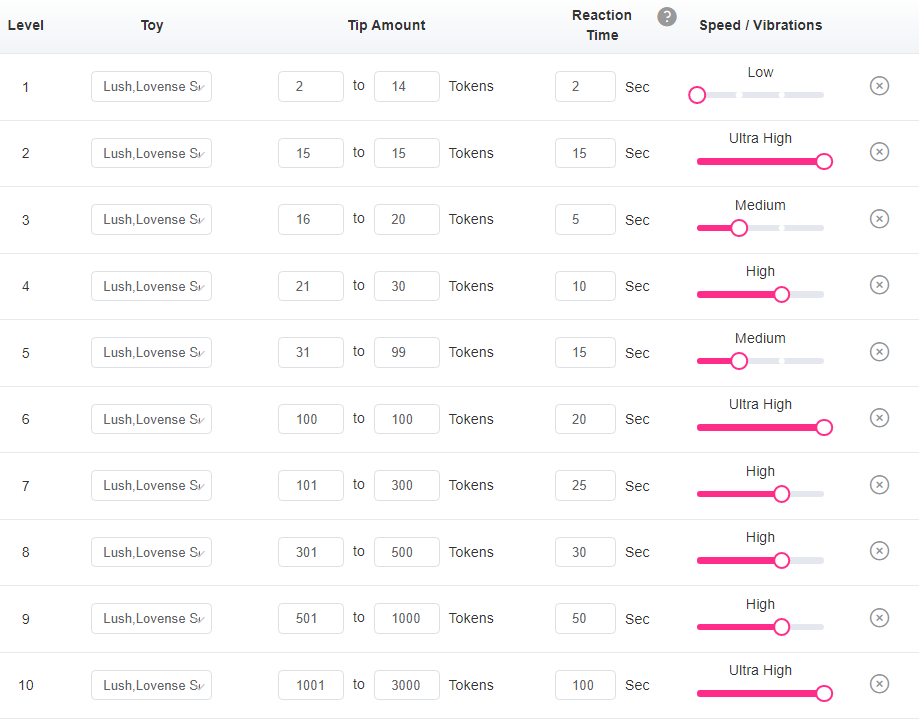
Task: Click the Reaction Time help question mark icon
Action: click(666, 17)
